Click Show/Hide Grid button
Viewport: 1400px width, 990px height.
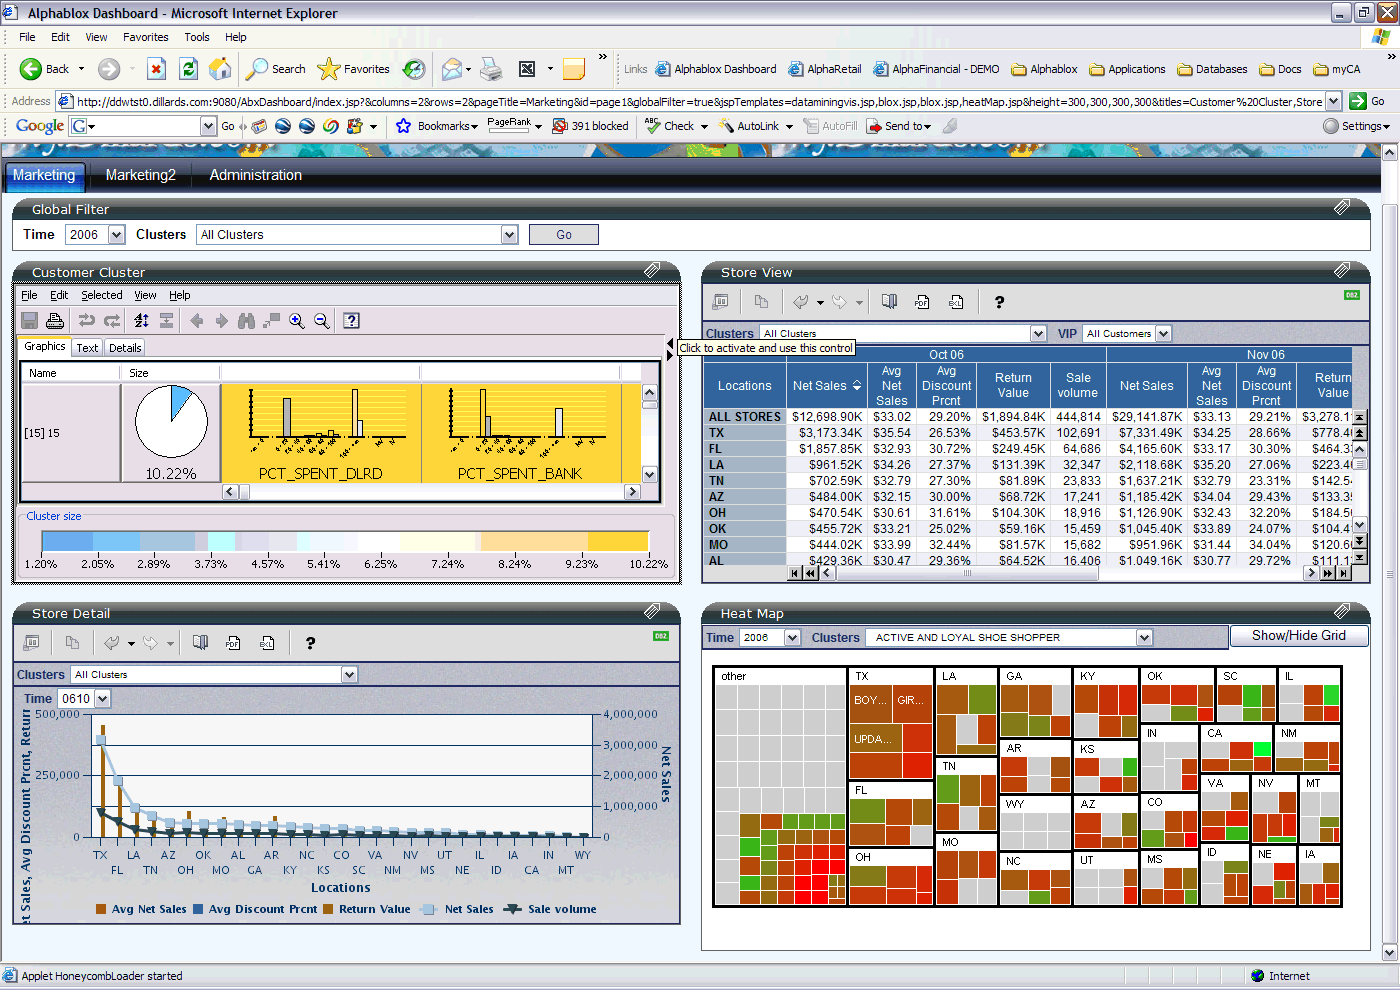click(x=1299, y=636)
